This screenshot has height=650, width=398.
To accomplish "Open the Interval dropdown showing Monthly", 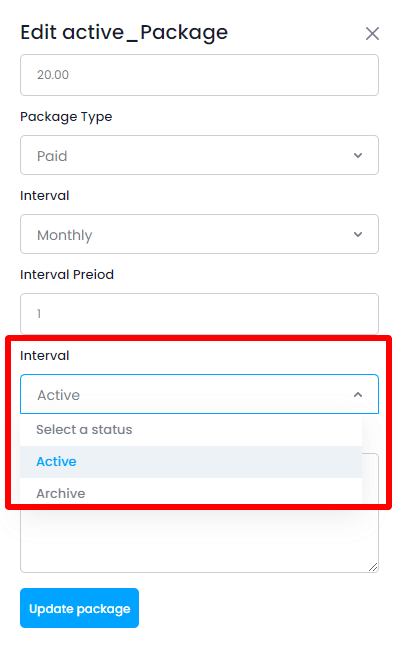I will (x=199, y=234).
